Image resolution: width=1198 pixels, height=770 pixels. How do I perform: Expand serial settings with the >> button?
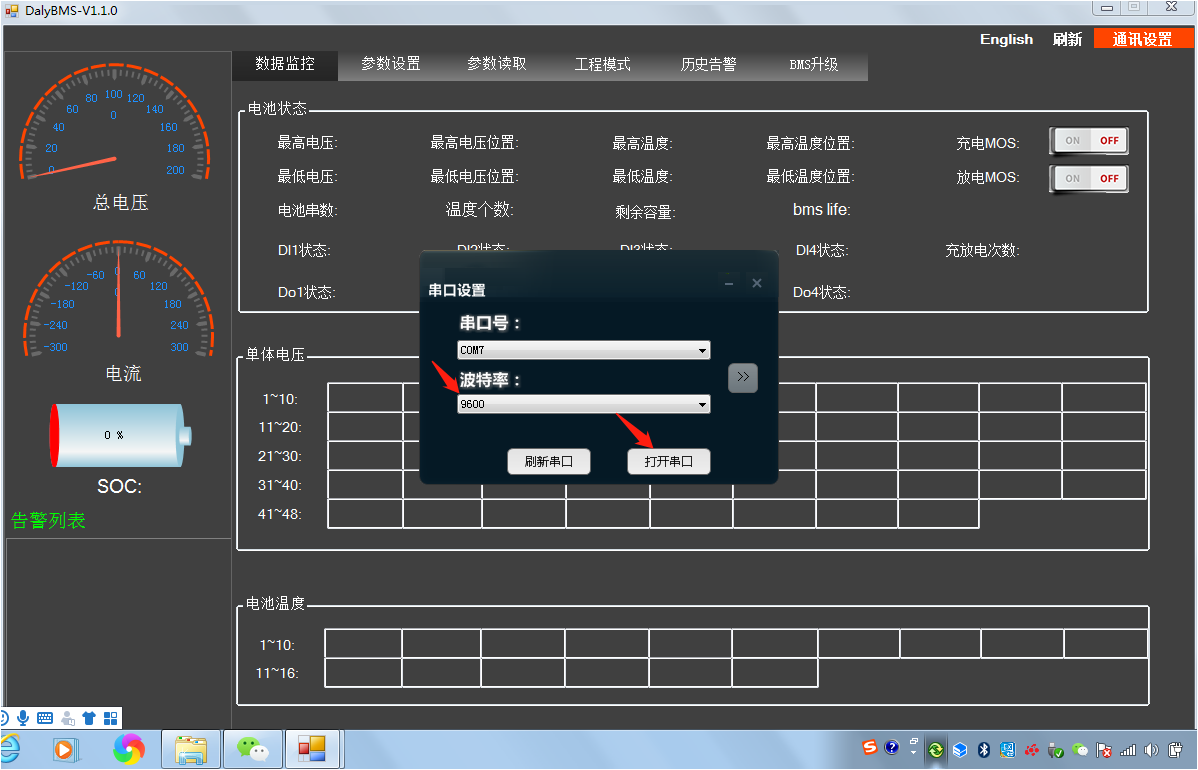pyautogui.click(x=743, y=377)
